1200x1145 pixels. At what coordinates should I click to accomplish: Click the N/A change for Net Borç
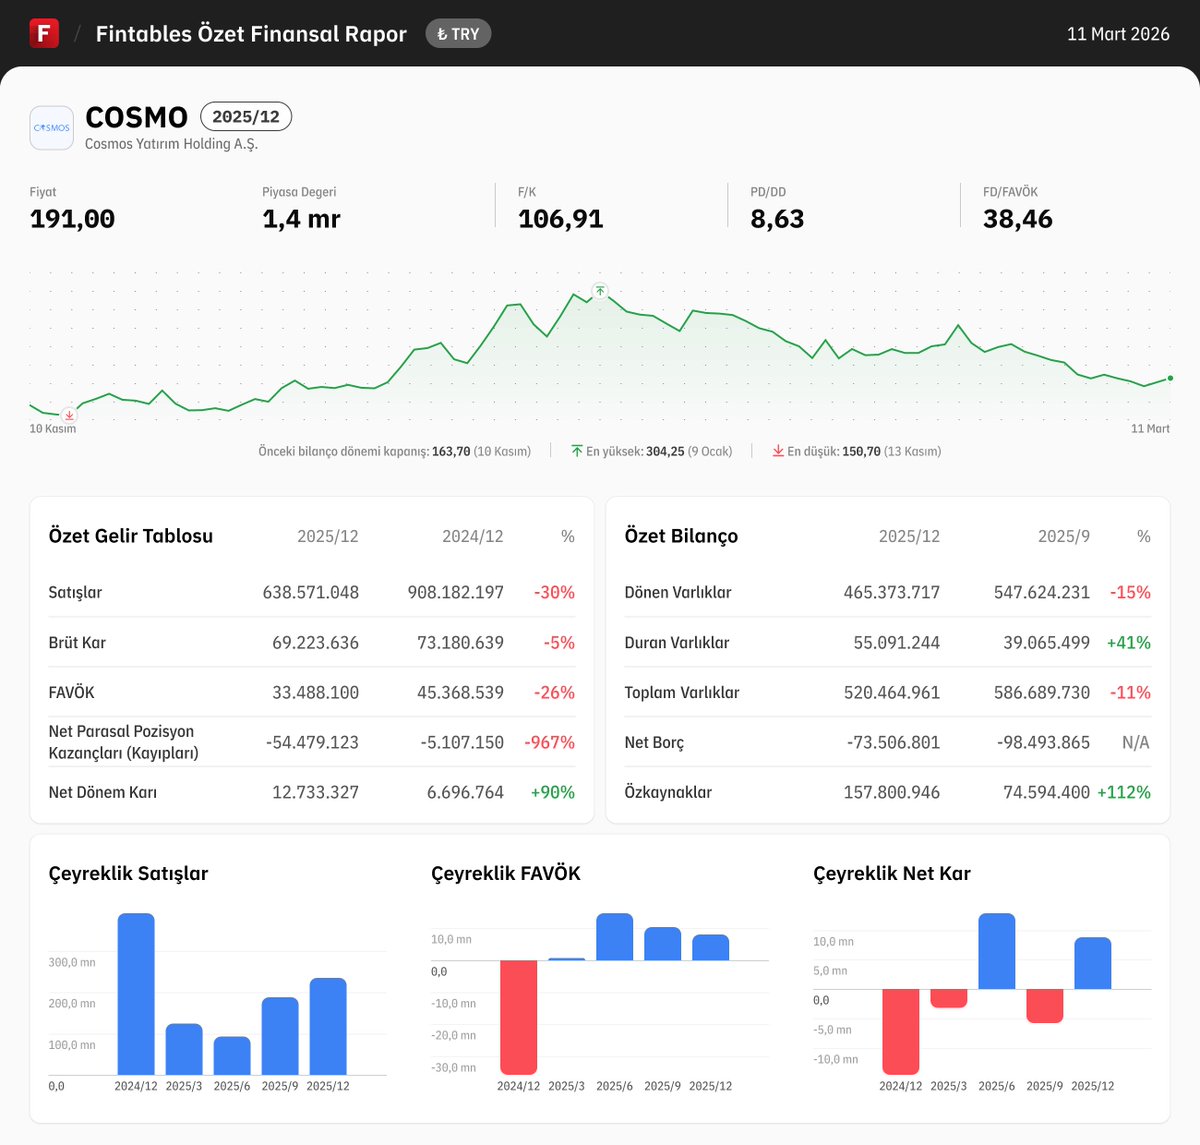(1136, 742)
